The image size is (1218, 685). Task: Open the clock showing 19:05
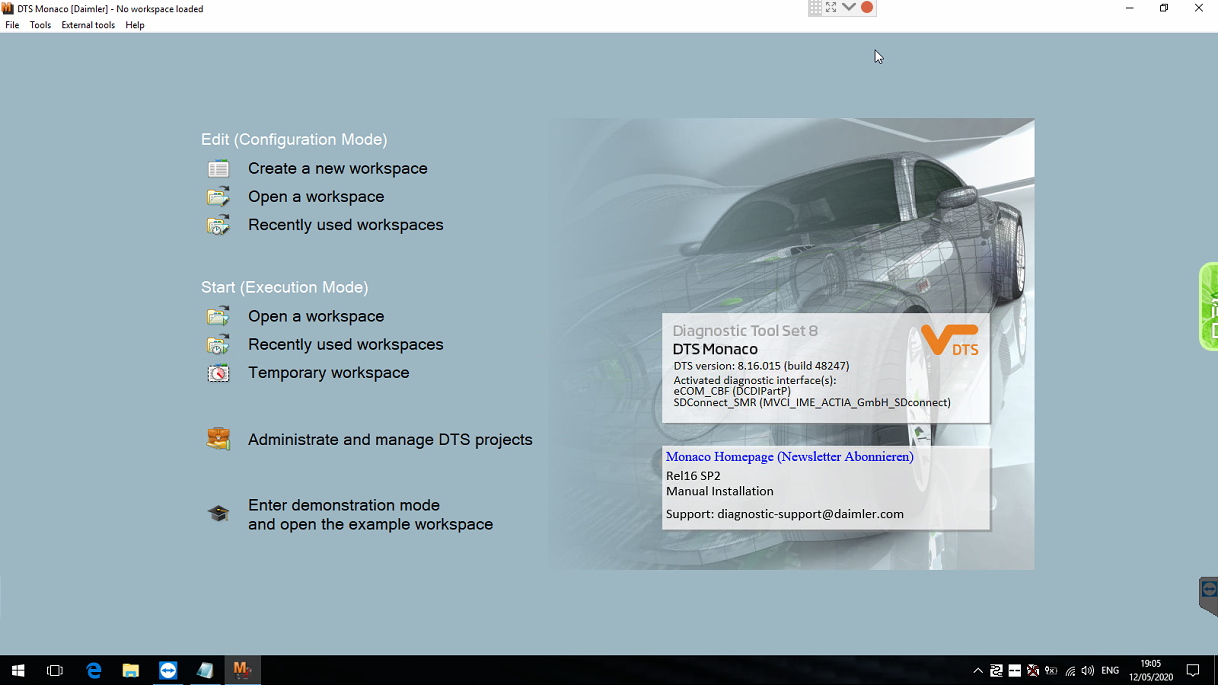pos(1151,670)
